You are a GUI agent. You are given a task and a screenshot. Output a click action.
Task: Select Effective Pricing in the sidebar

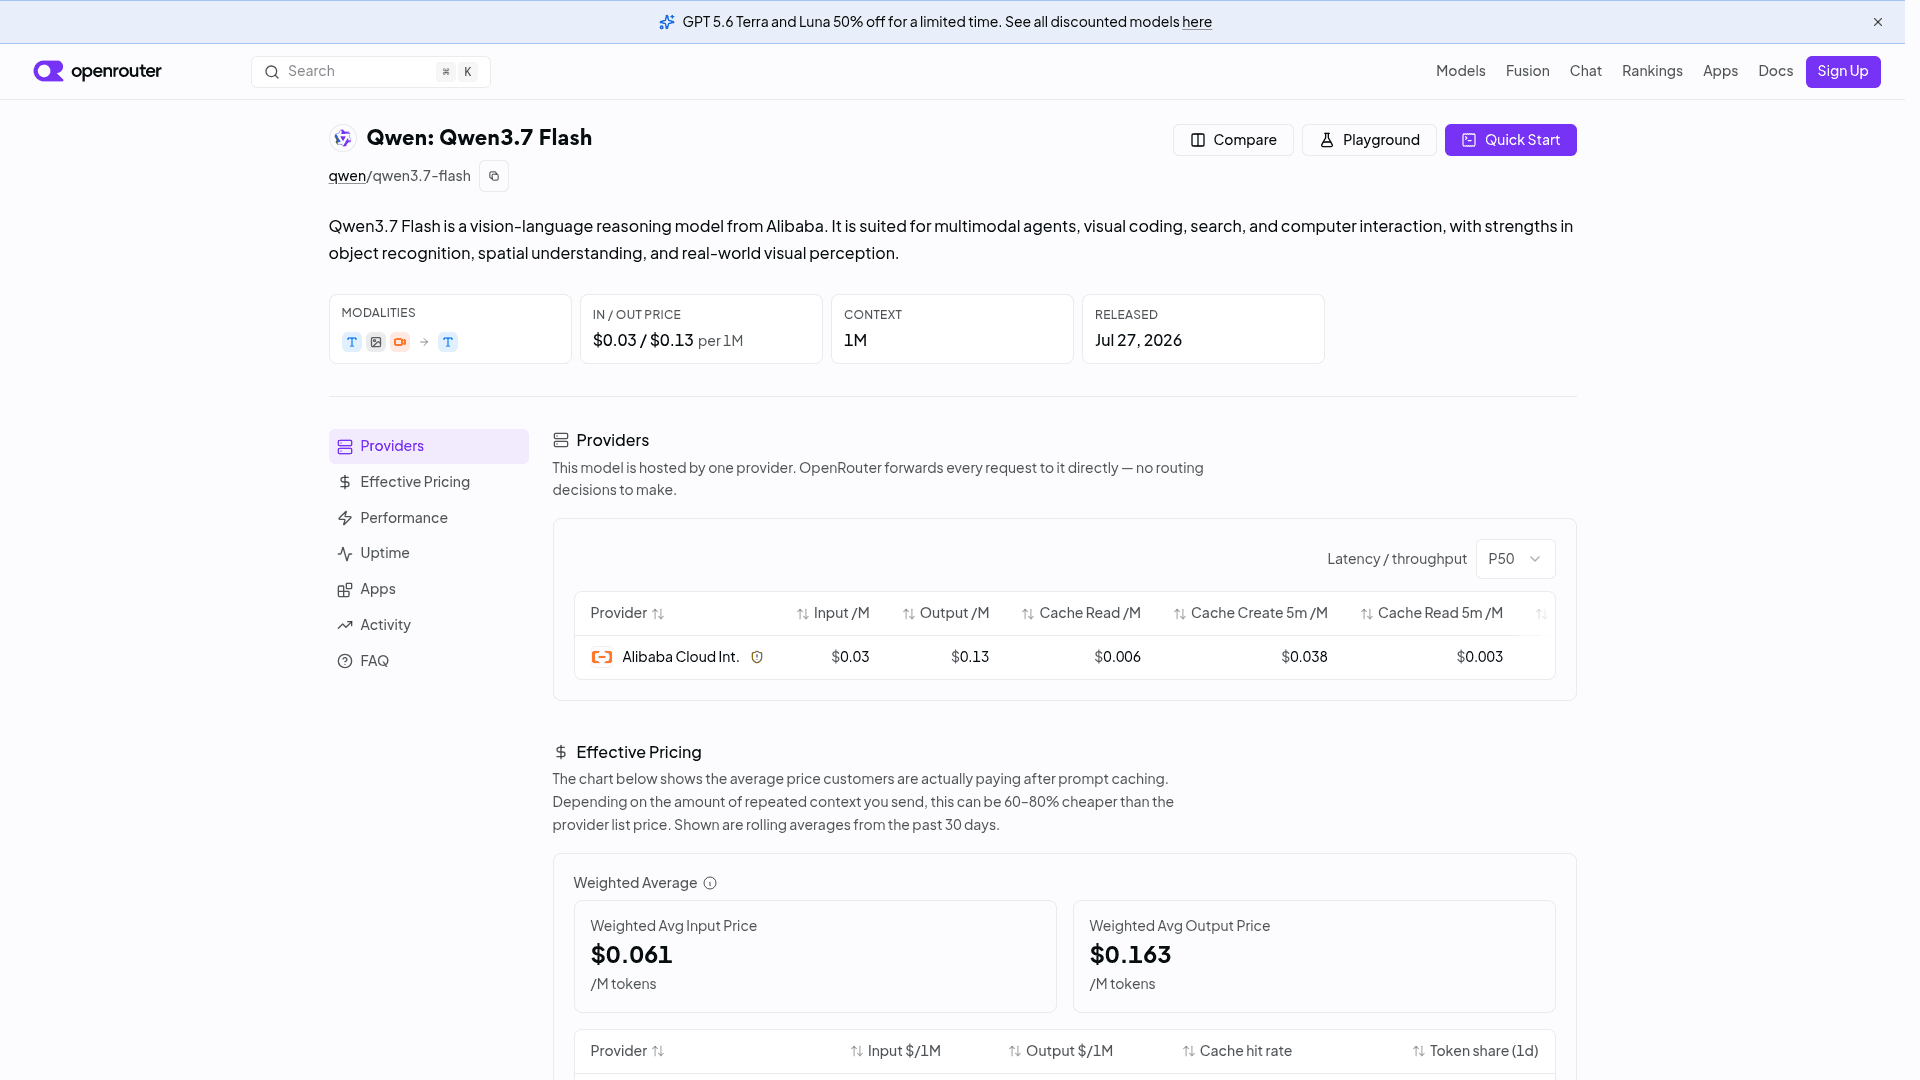click(428, 482)
